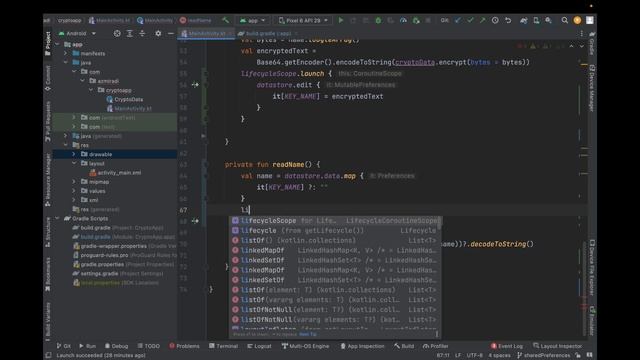Image resolution: width=640 pixels, height=360 pixels.
Task: Click the Next Tip link in completion popup
Action: [308, 334]
